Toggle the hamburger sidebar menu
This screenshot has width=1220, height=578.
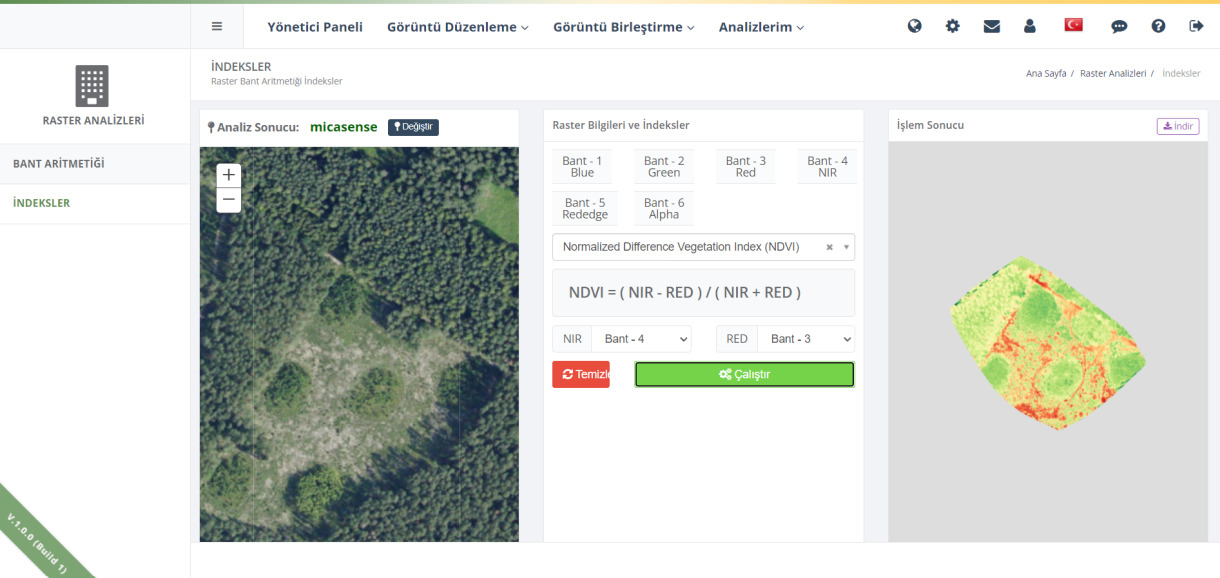coord(217,27)
